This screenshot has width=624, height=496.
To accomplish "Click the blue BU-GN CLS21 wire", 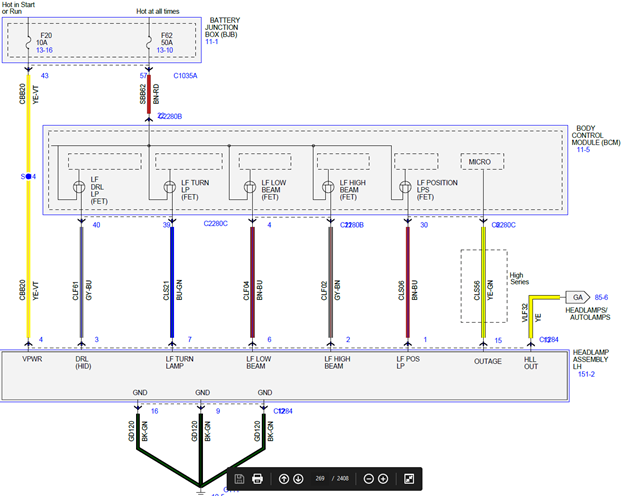I will click(x=172, y=282).
